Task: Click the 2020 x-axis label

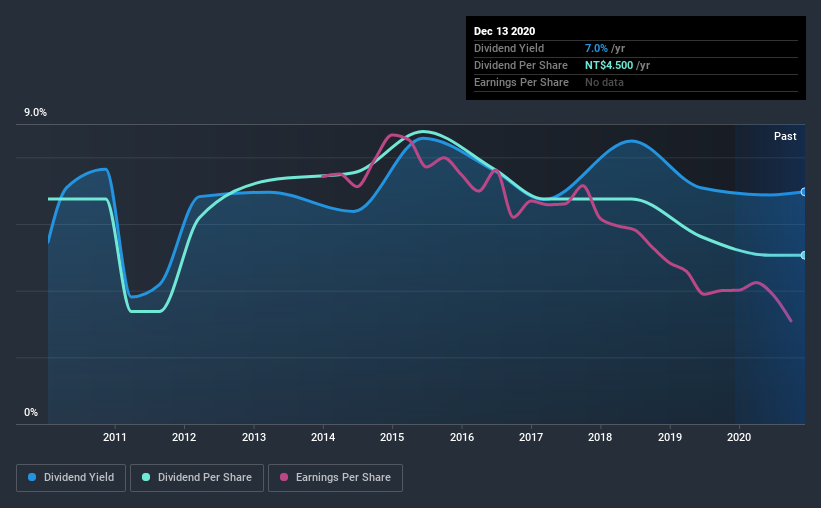Action: click(739, 437)
